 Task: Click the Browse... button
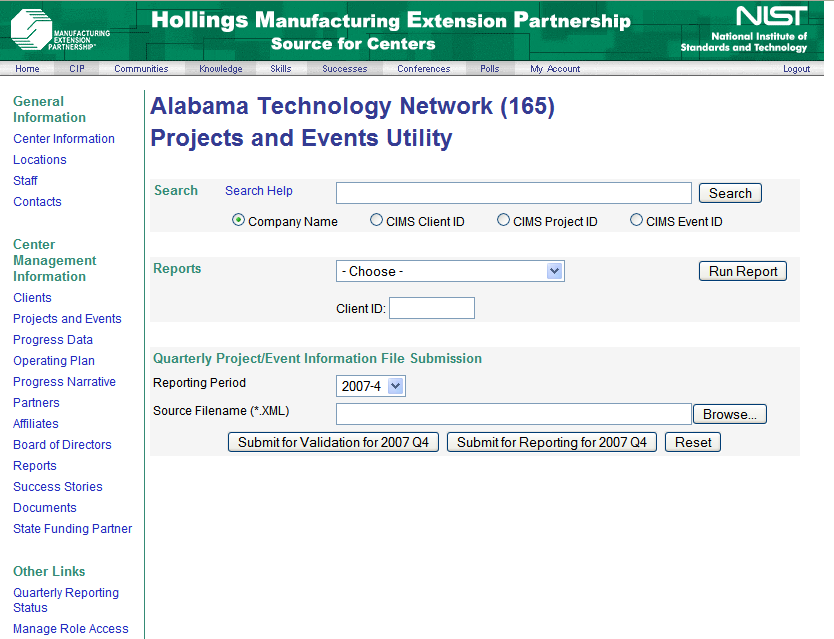tap(729, 414)
